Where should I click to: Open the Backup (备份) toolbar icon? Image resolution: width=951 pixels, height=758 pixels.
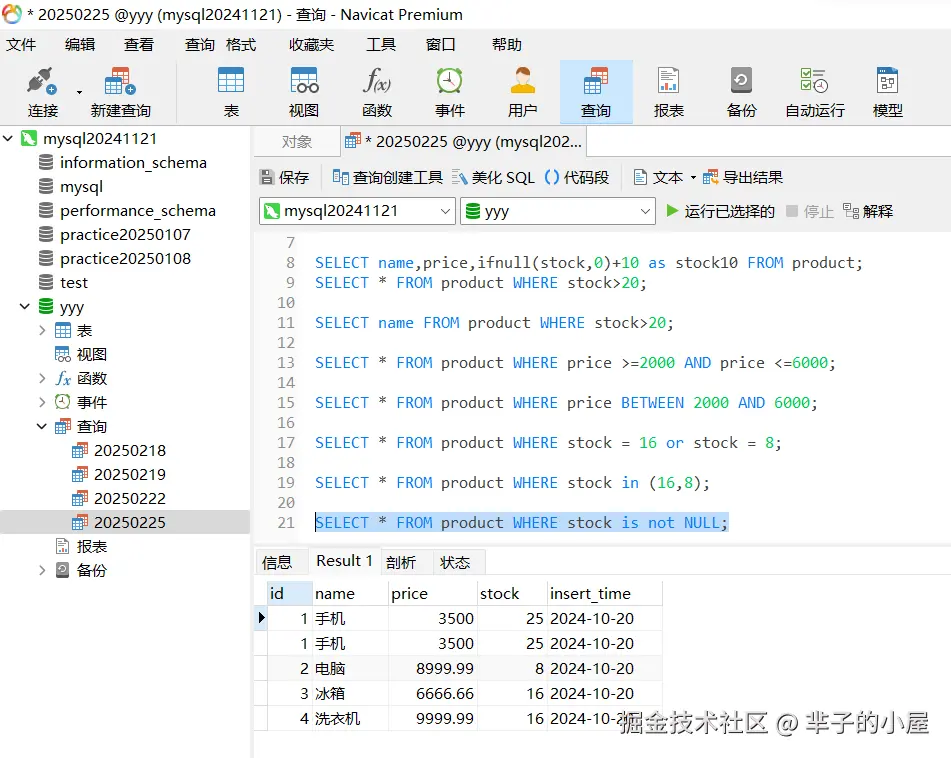[741, 81]
